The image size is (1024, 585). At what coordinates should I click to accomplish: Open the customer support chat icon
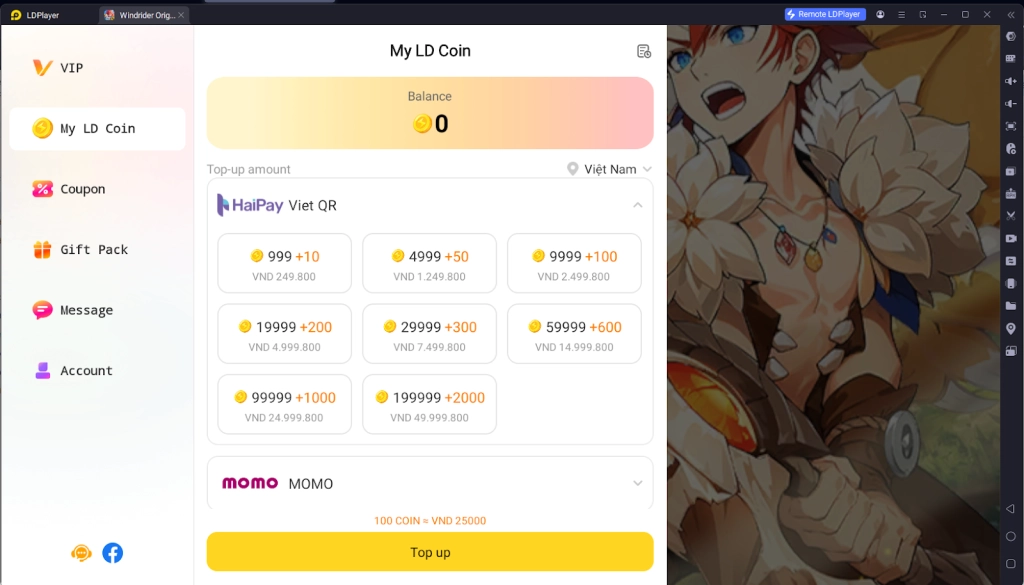[x=81, y=553]
